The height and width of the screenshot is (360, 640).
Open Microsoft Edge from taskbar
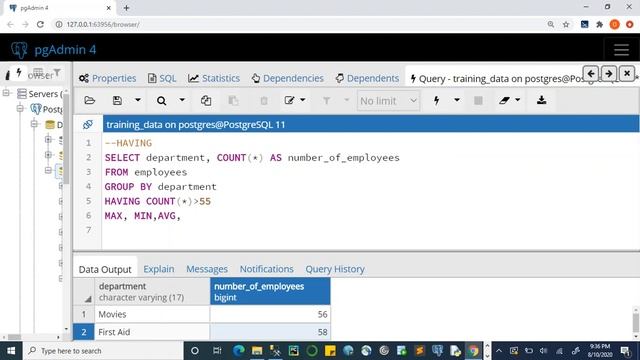click(239, 351)
